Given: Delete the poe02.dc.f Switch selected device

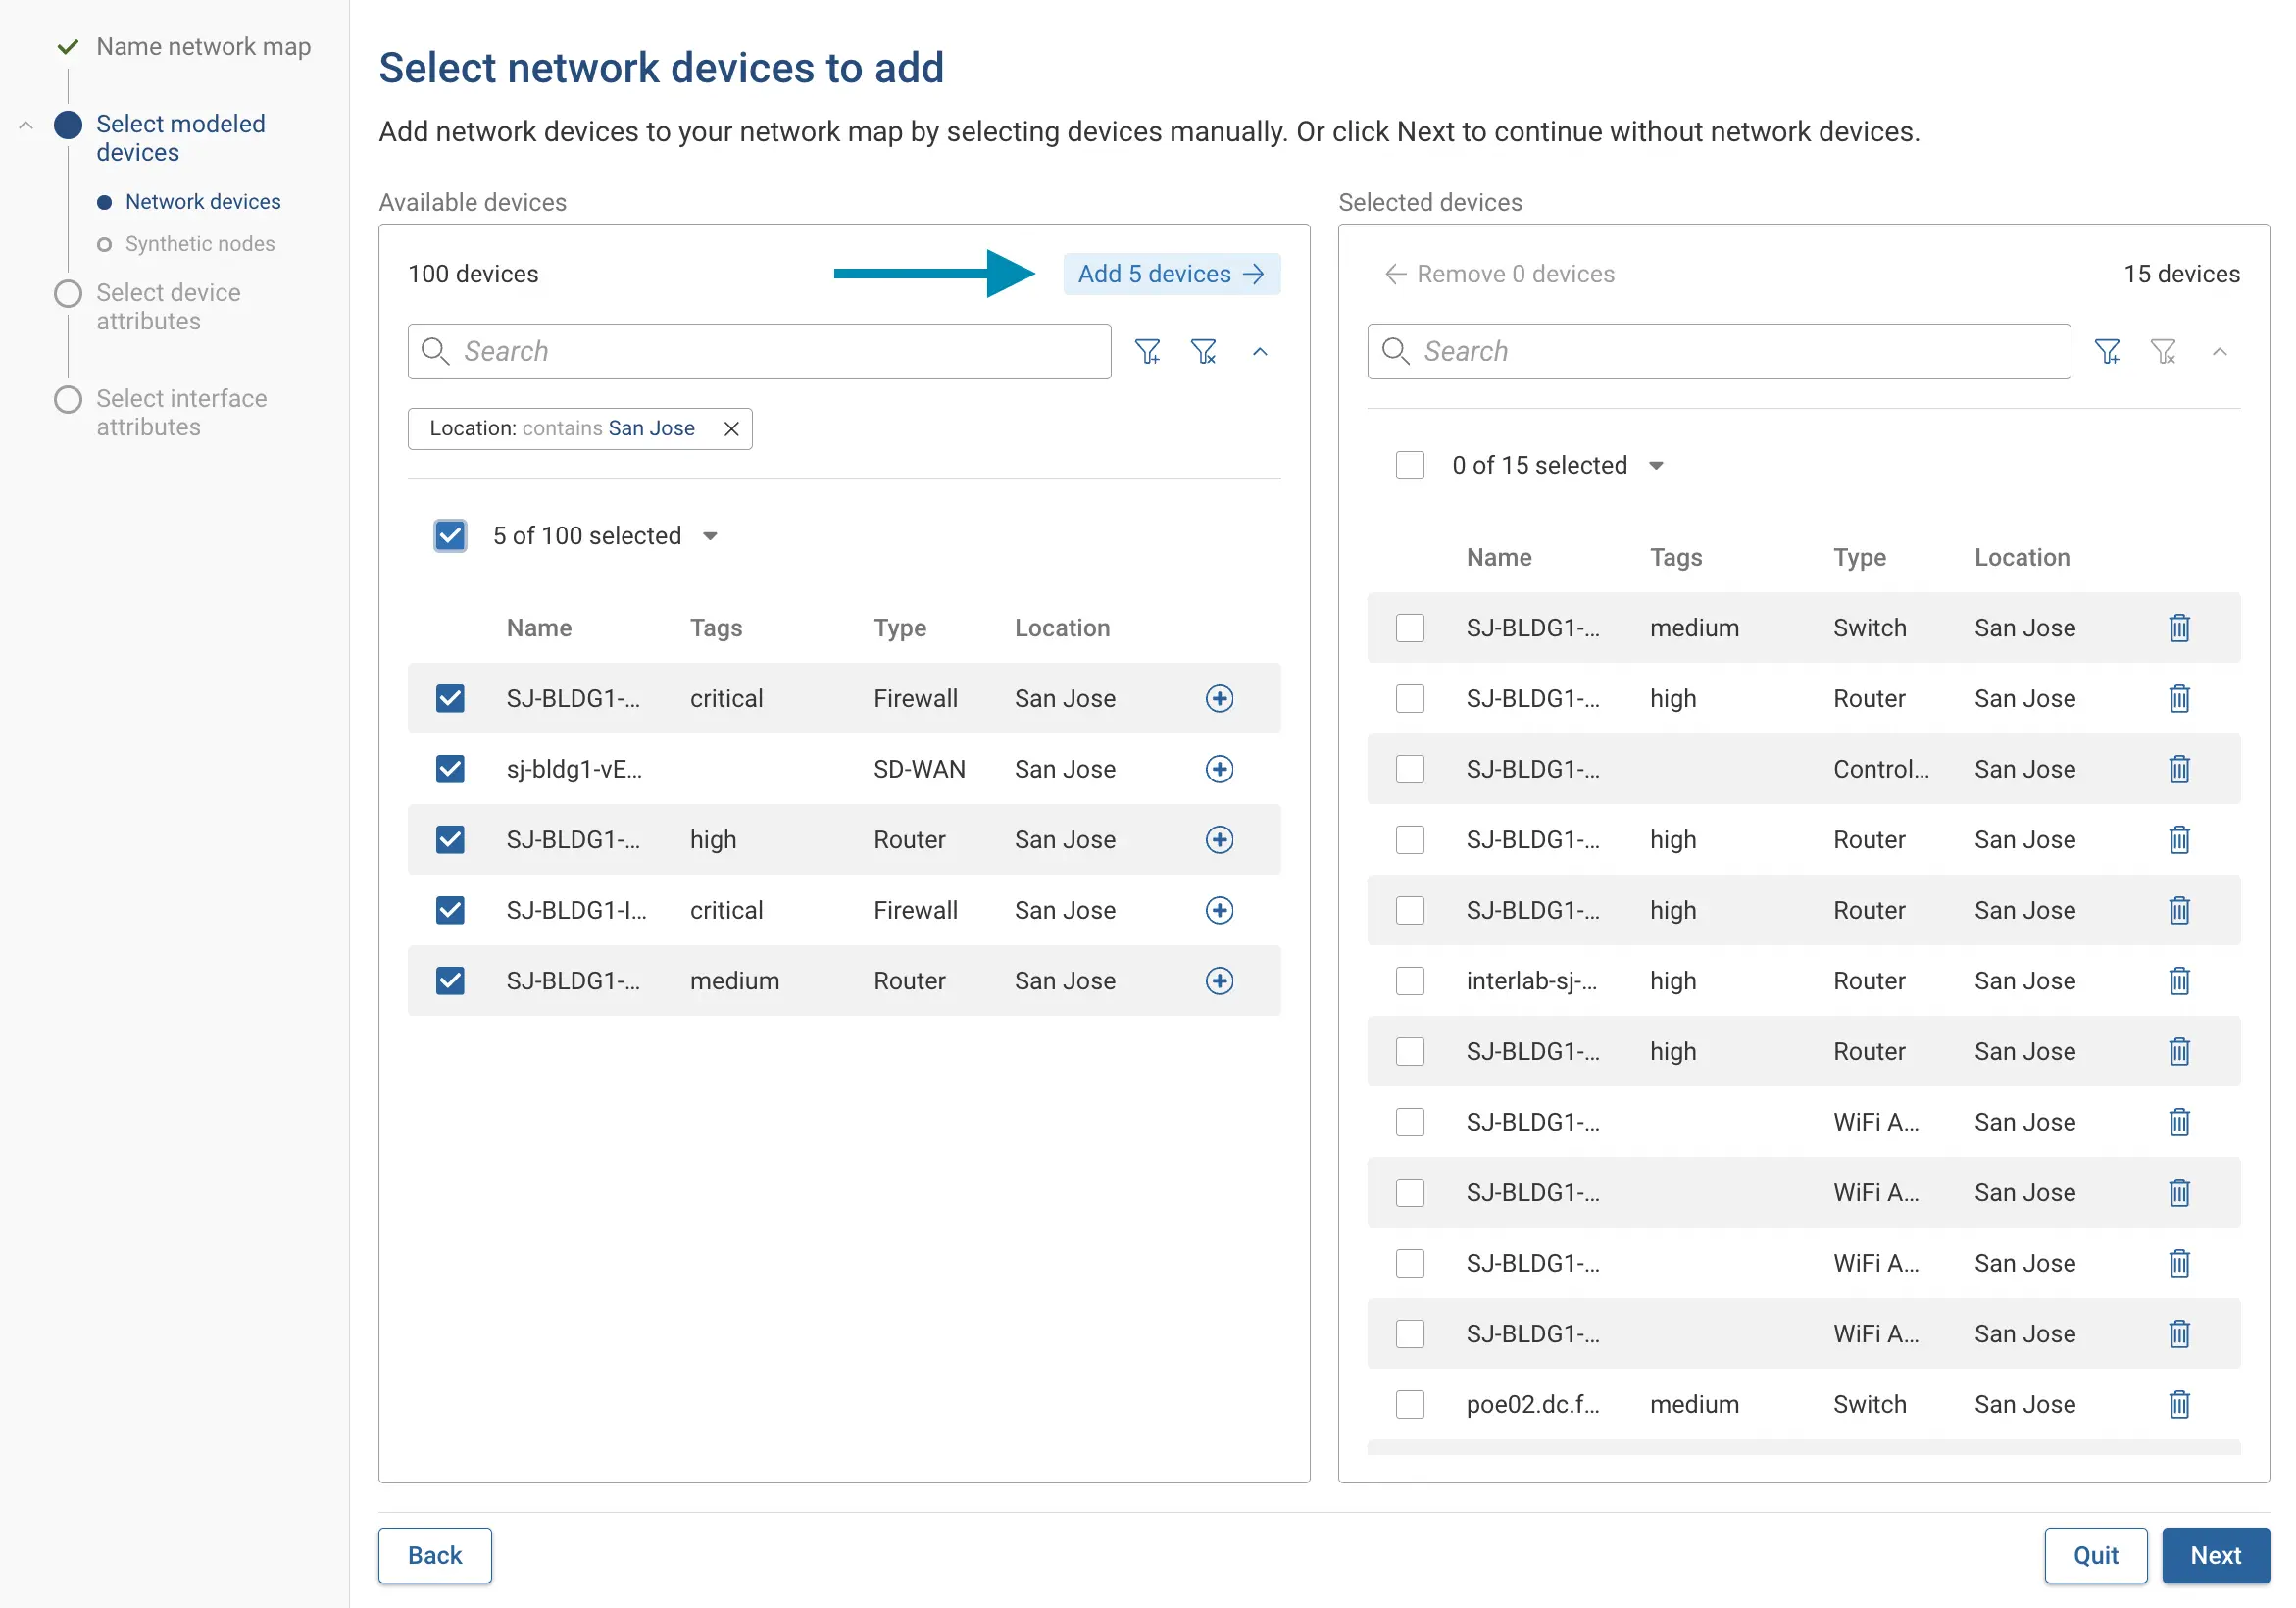Looking at the screenshot, I should point(2179,1404).
